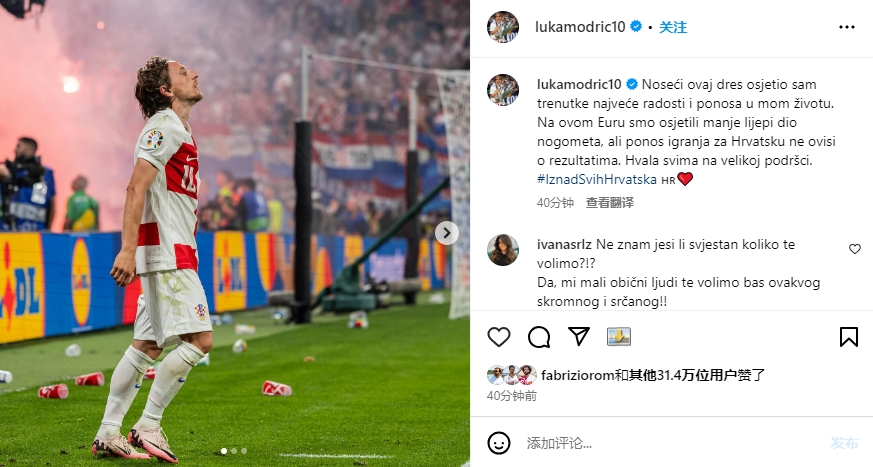Open lukamodric10 profile picture in header
873x467 pixels.
503,27
